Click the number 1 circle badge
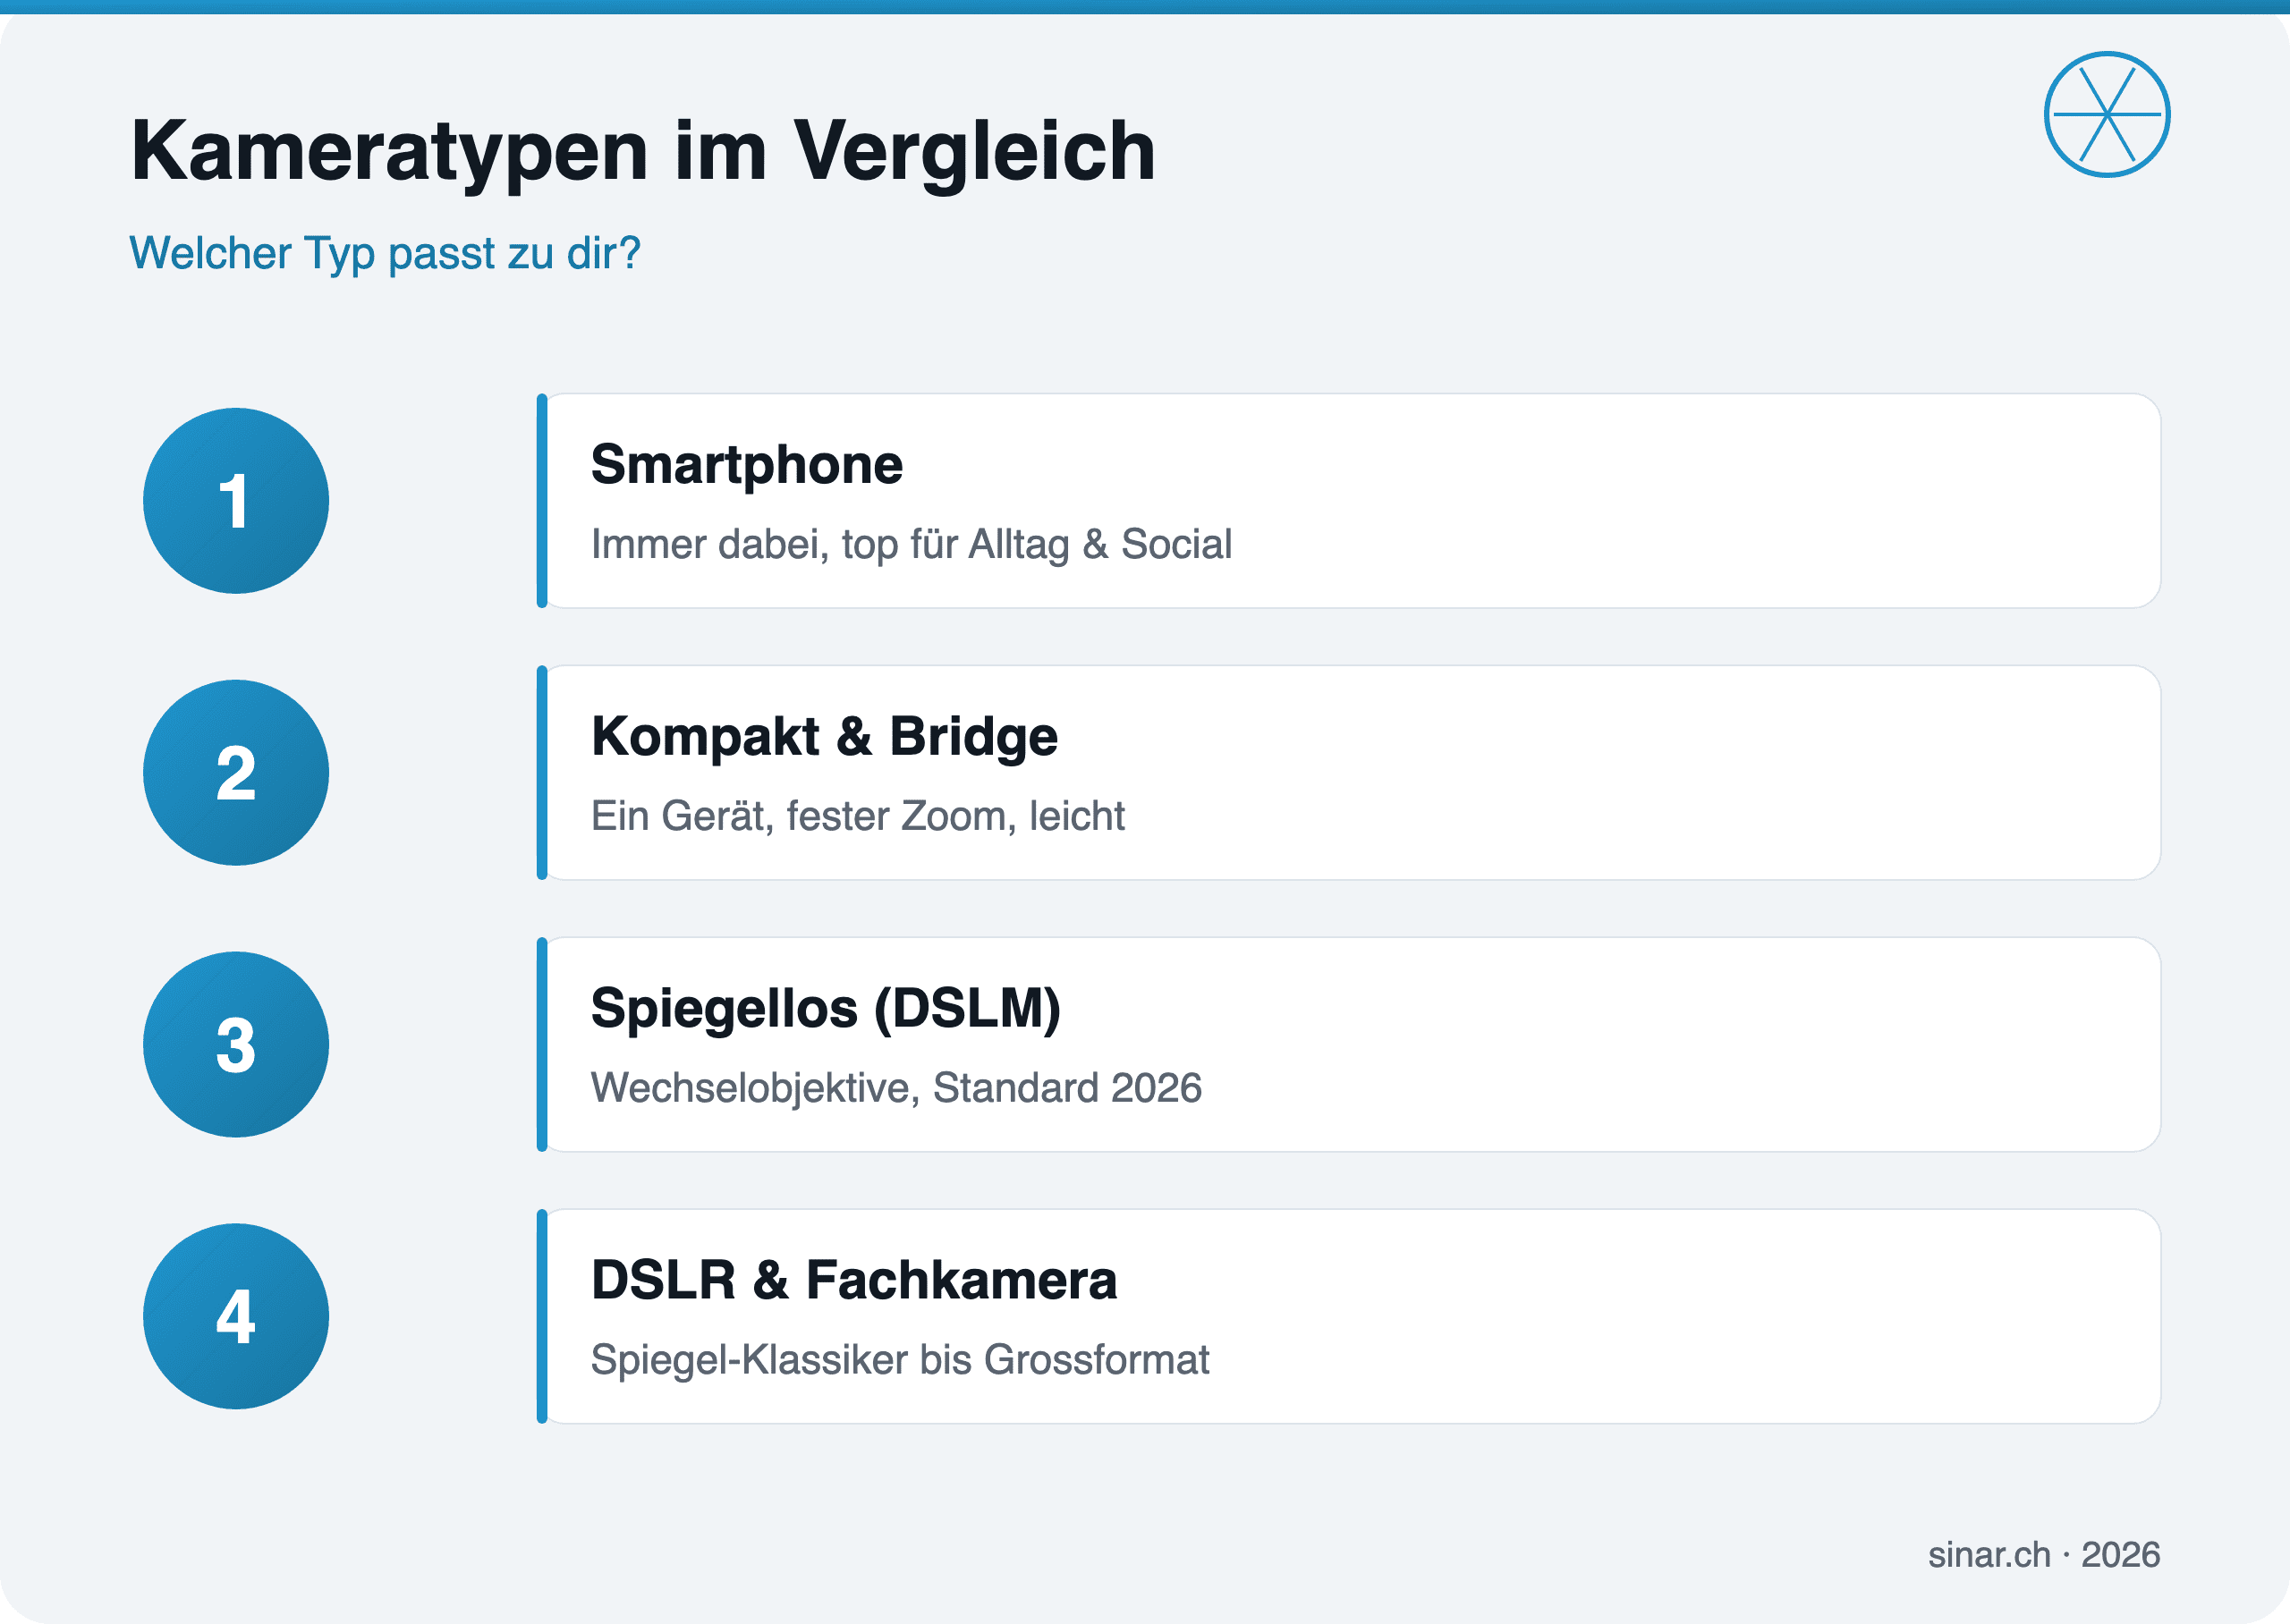The height and width of the screenshot is (1624, 2290). [236, 501]
